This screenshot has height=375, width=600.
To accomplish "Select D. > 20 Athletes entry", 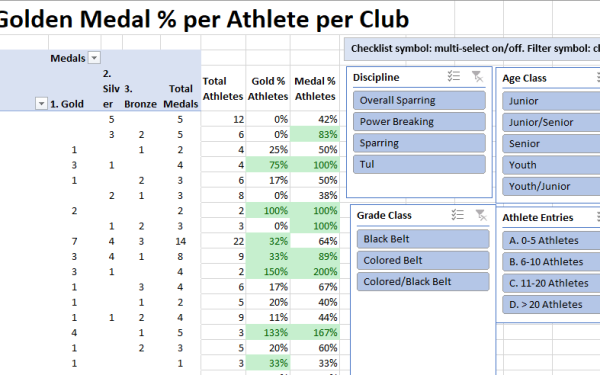I will 551,305.
